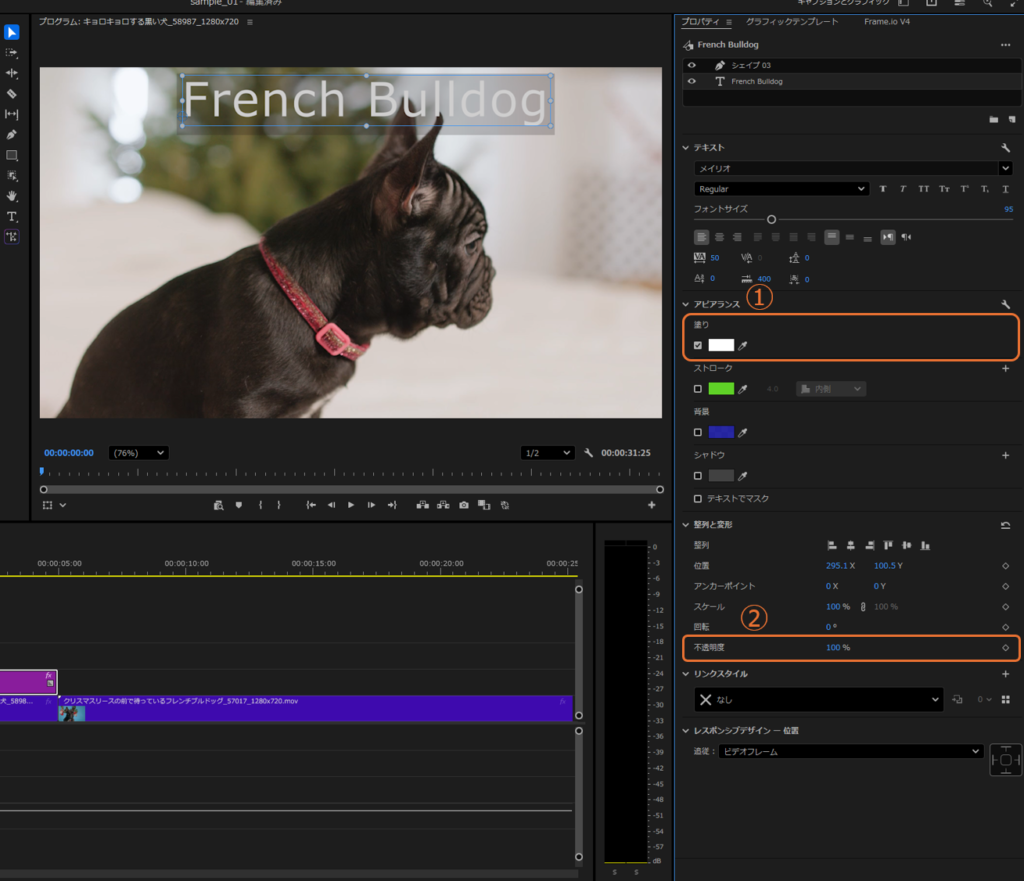The image size is (1024, 881).
Task: Select the Pen tool in toolbar
Action: click(x=12, y=135)
